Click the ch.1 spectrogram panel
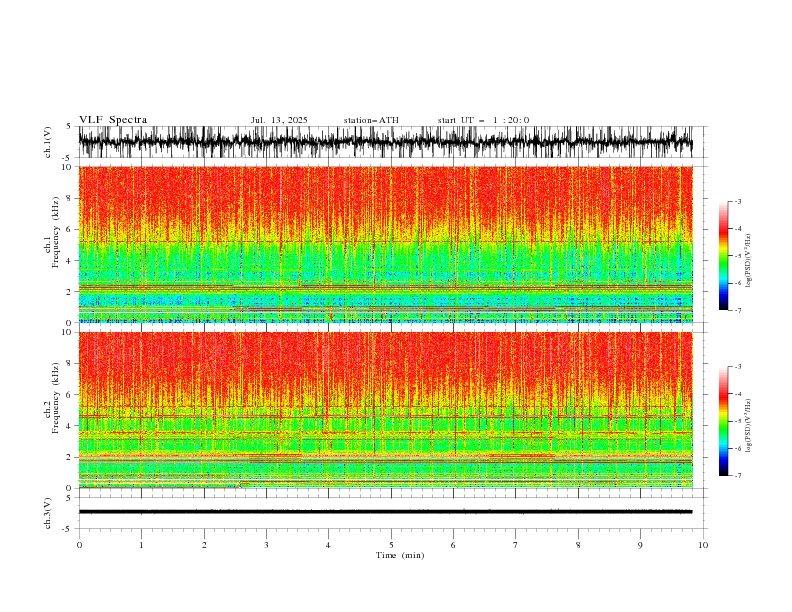 385,244
